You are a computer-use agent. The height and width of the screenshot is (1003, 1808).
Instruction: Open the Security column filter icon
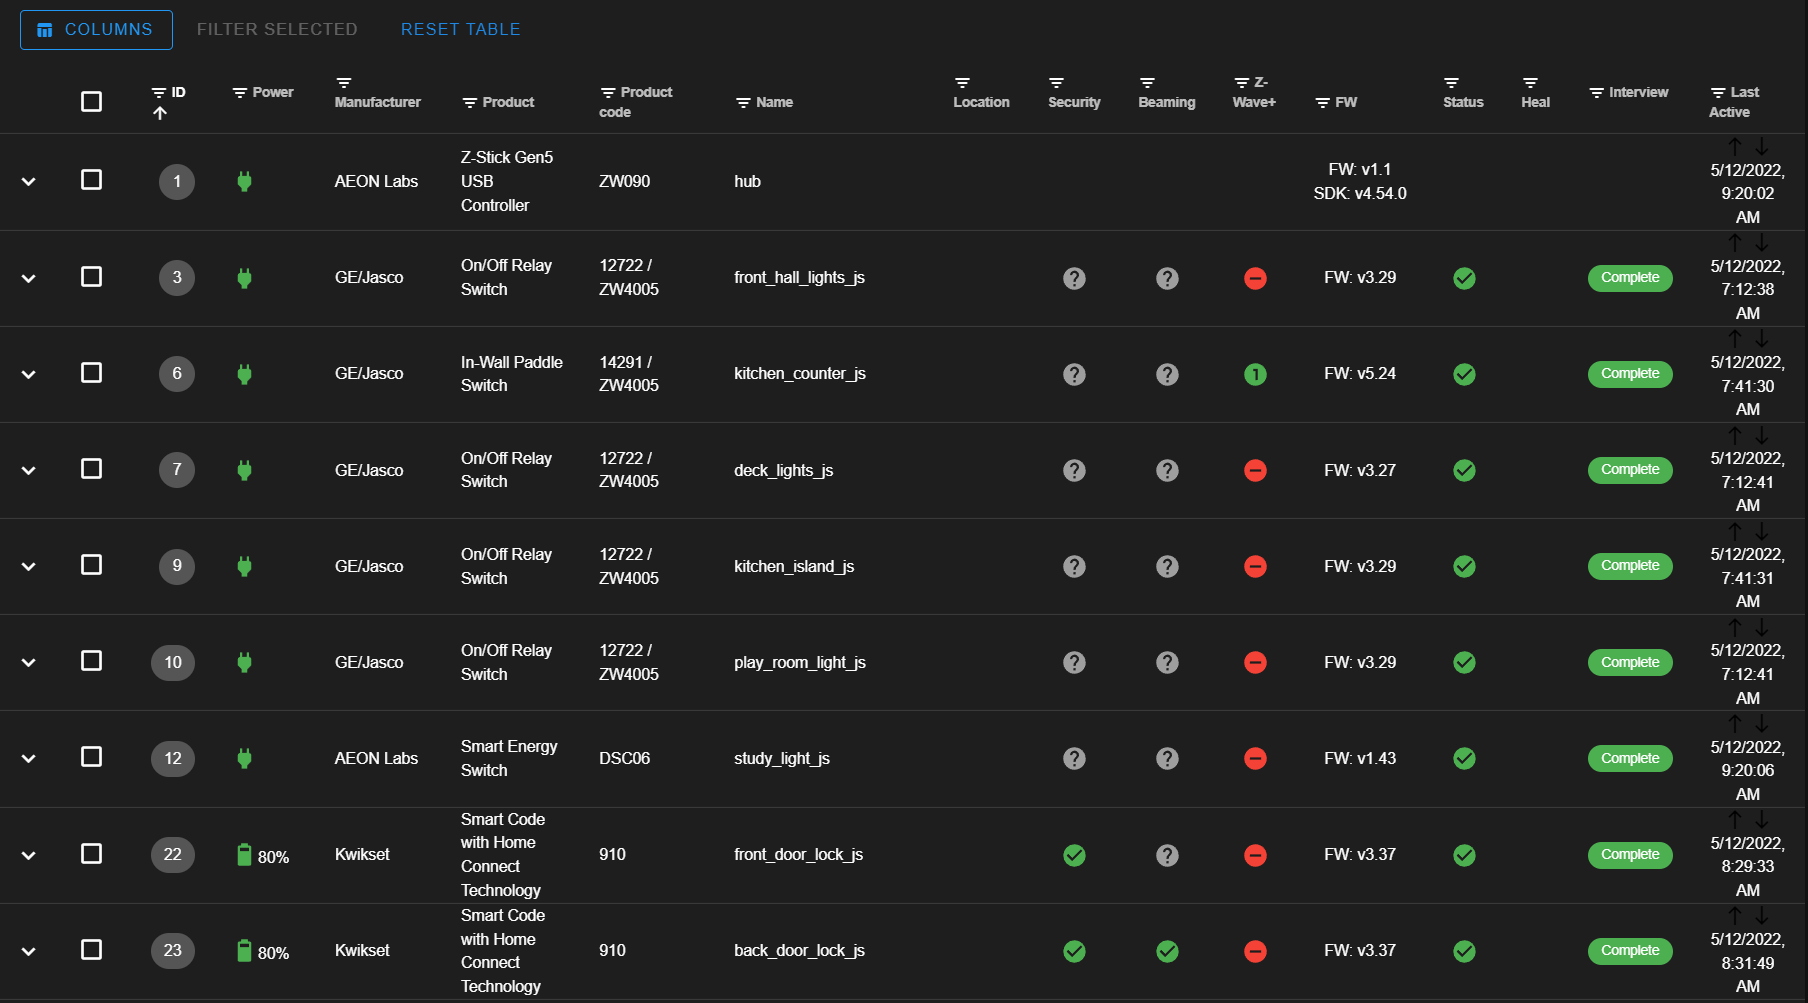(1056, 83)
